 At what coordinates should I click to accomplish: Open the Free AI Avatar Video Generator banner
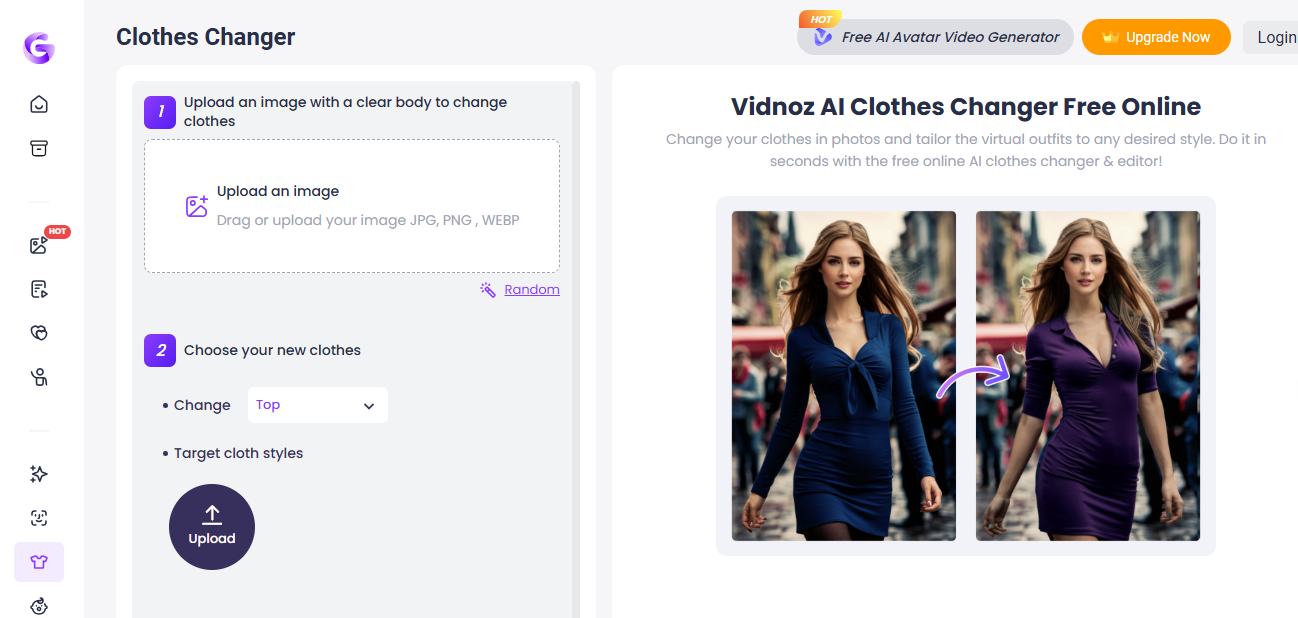[935, 37]
